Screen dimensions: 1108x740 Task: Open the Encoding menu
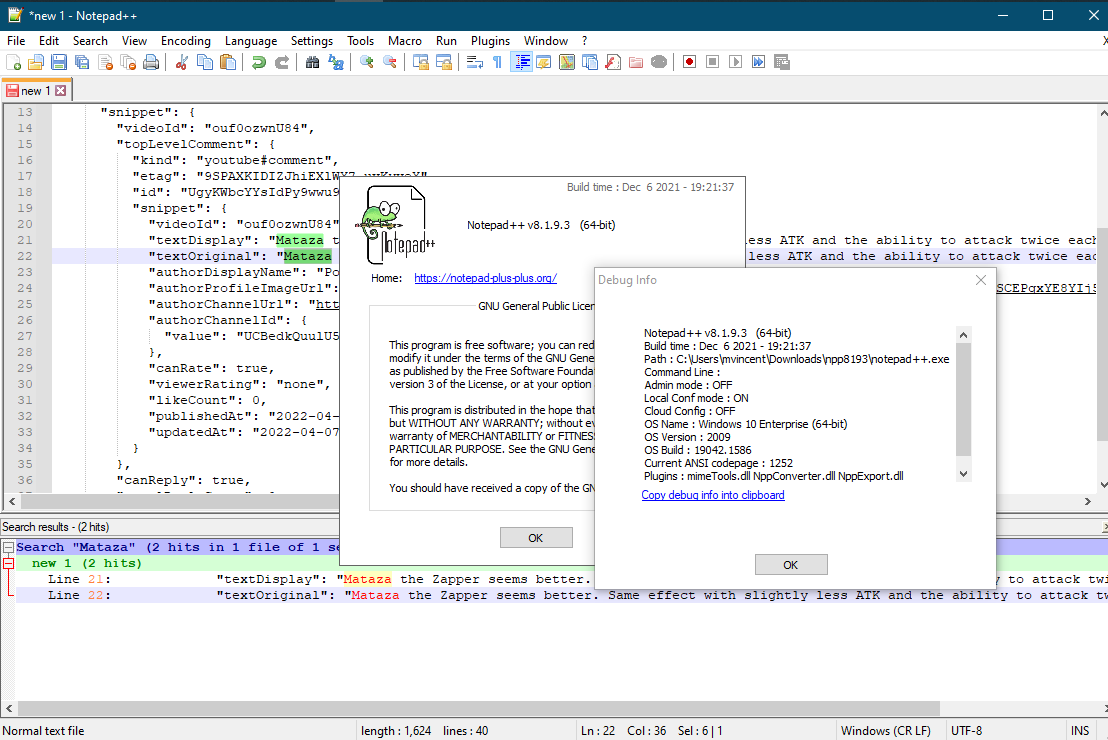click(x=186, y=41)
